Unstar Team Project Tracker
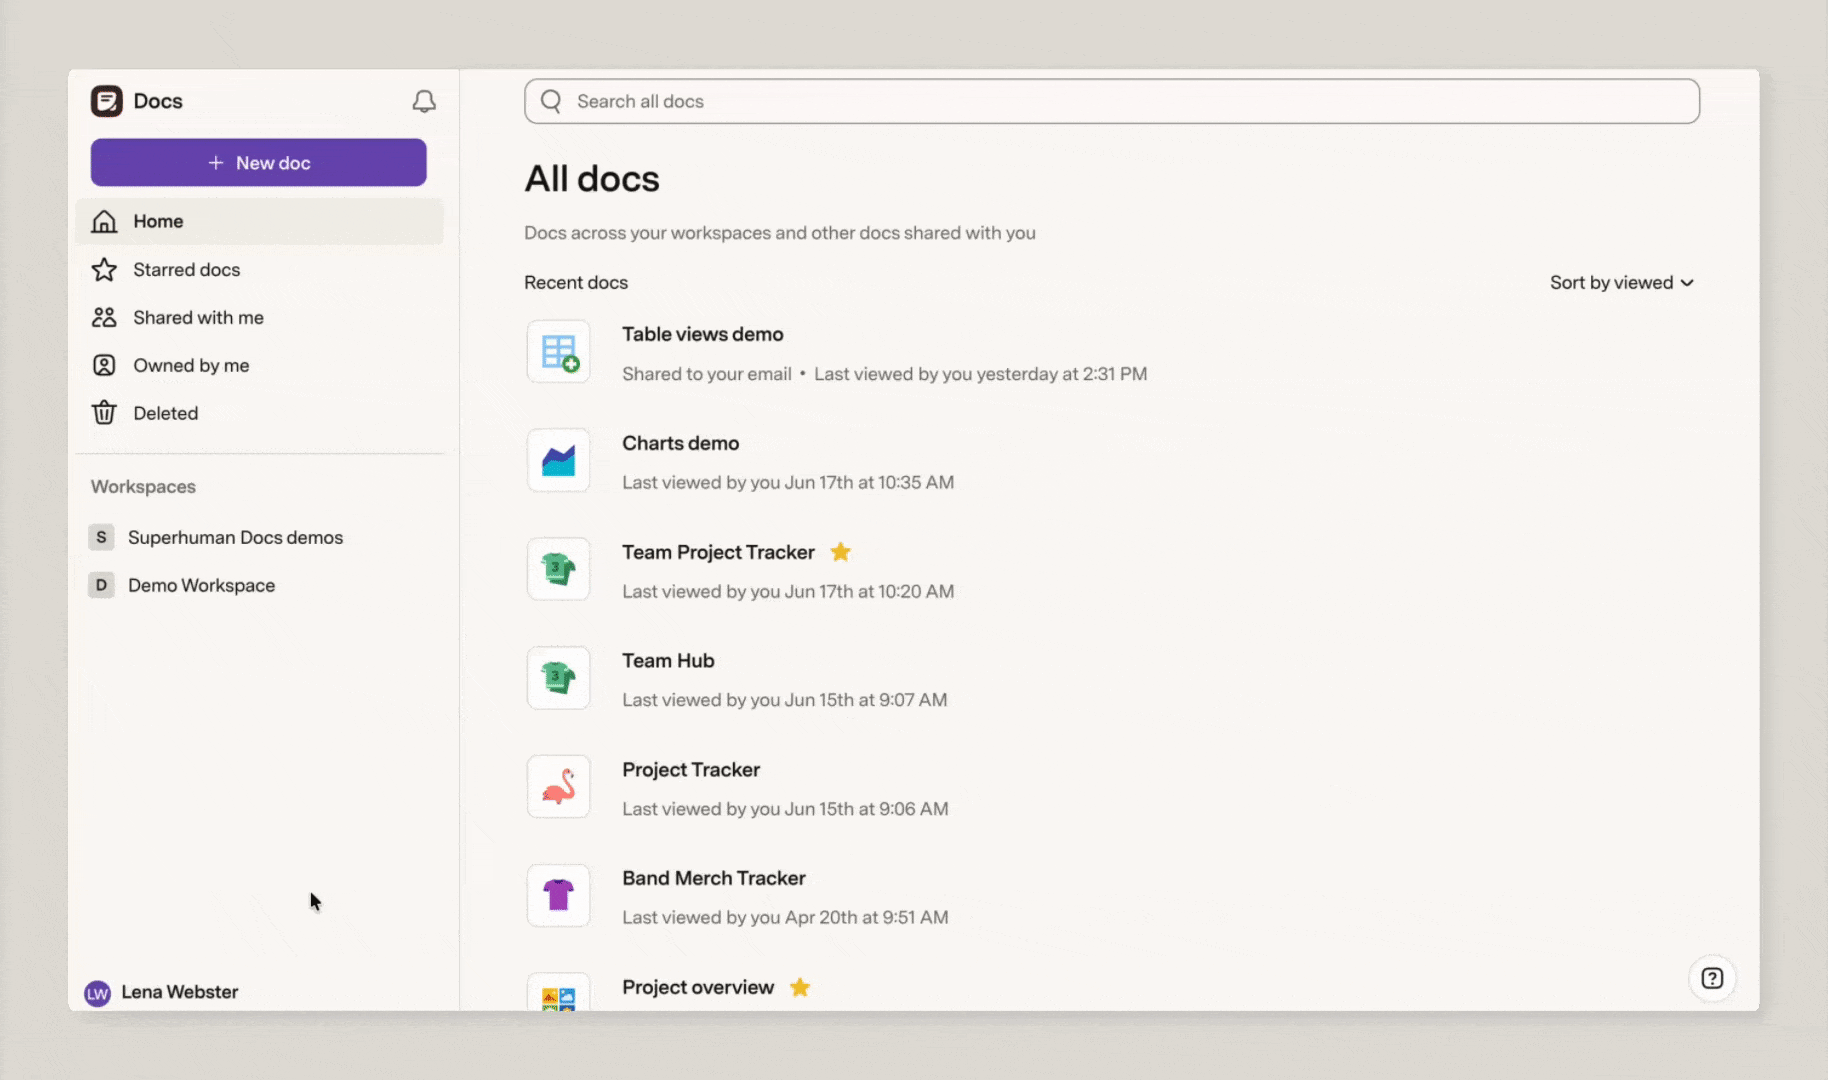The image size is (1828, 1080). tap(841, 552)
